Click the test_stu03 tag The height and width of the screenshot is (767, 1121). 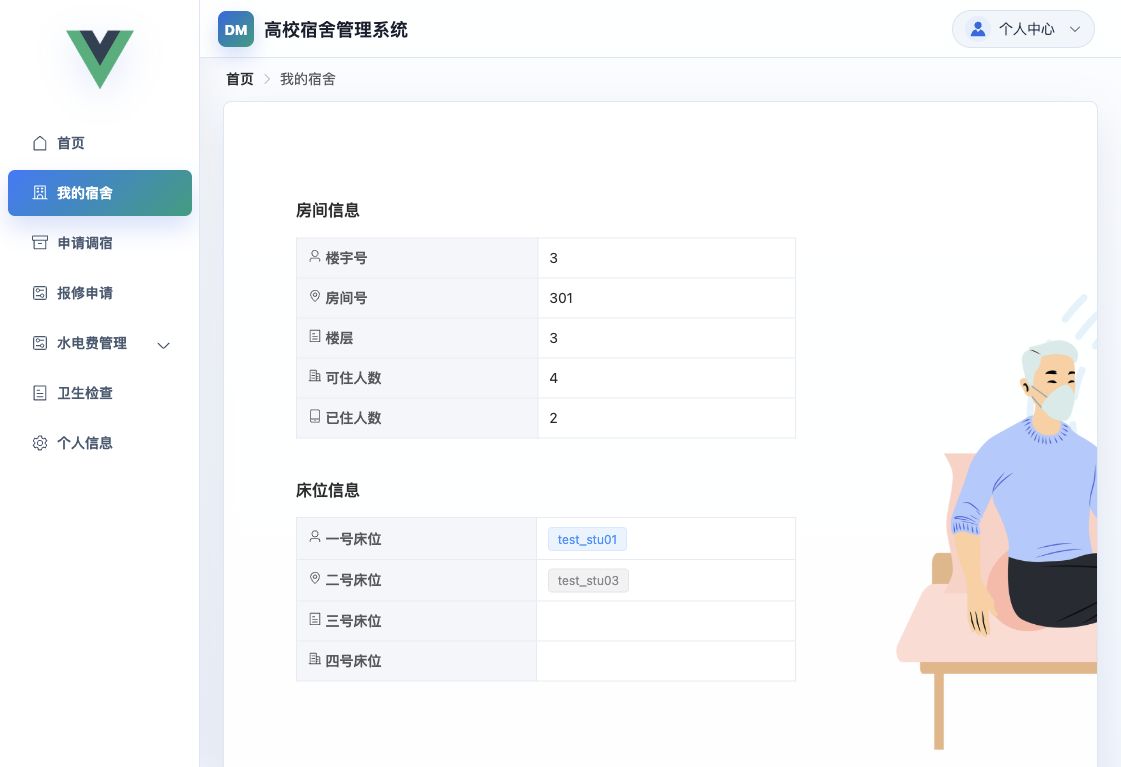pos(588,580)
